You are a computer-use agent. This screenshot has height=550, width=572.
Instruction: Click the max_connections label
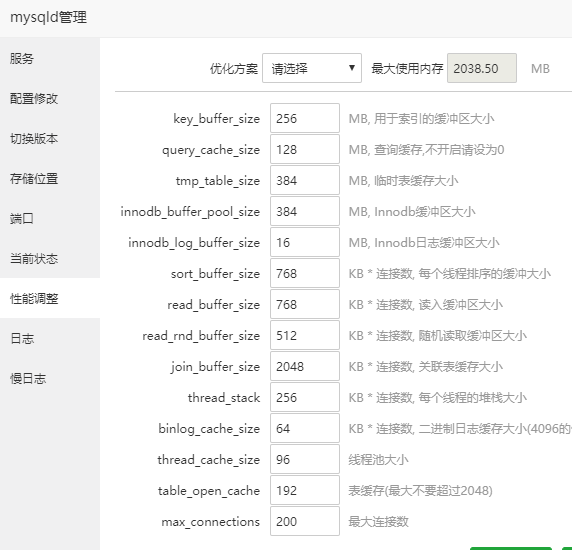click(x=210, y=522)
